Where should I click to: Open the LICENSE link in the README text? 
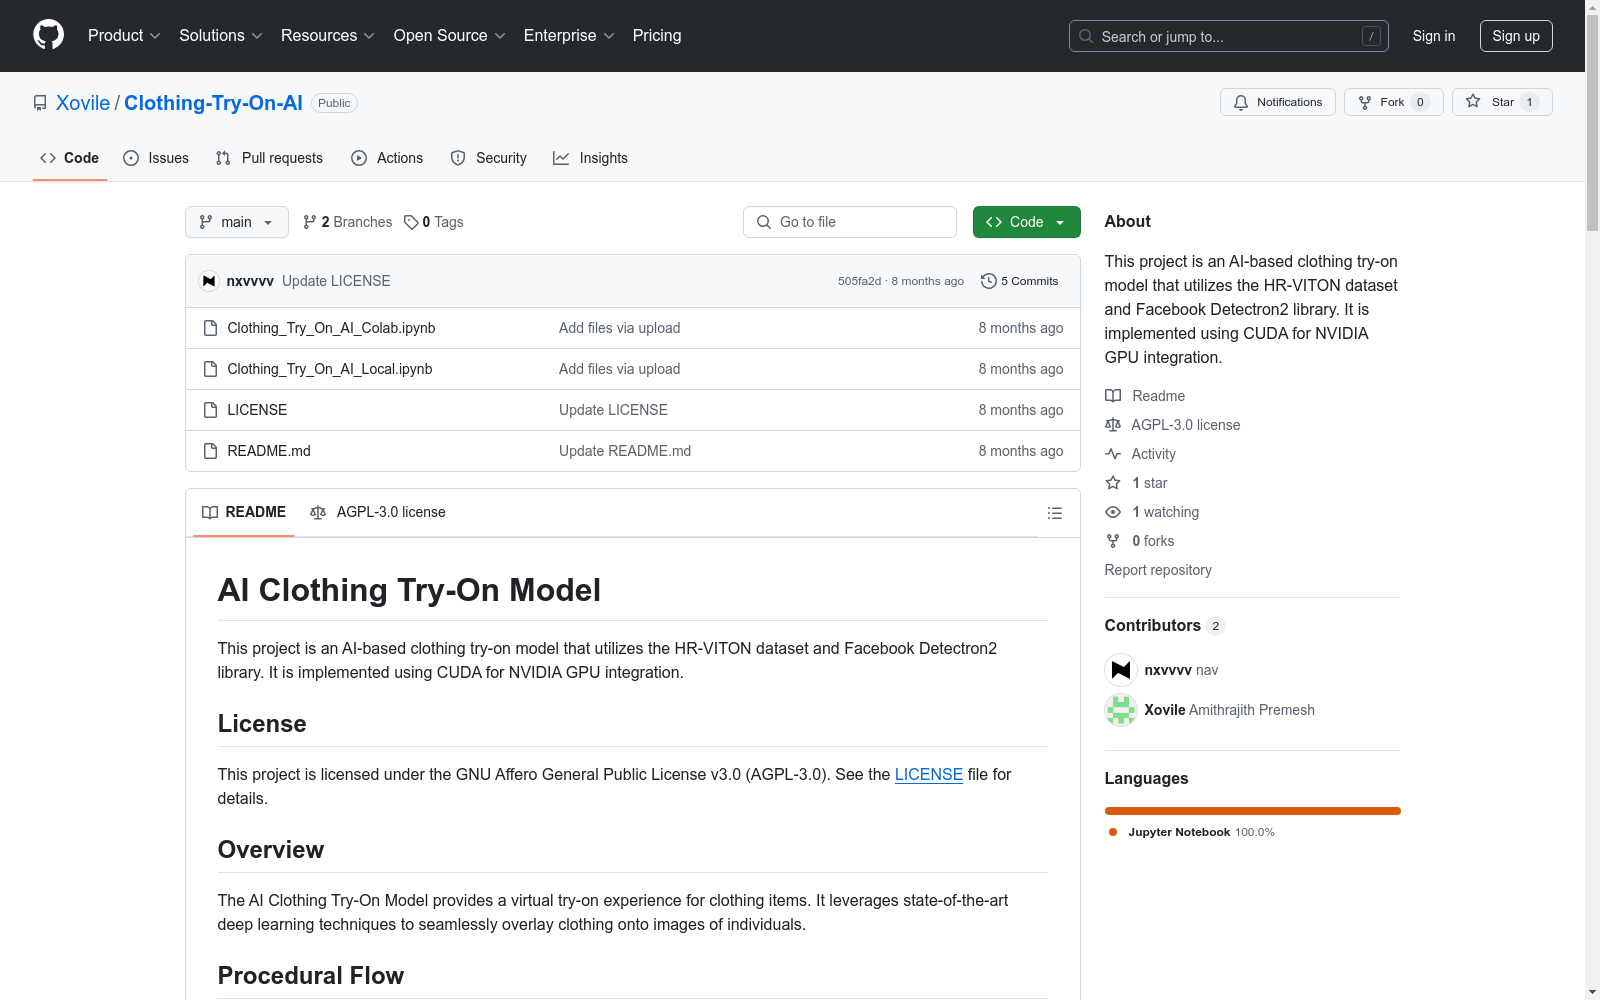coord(929,774)
